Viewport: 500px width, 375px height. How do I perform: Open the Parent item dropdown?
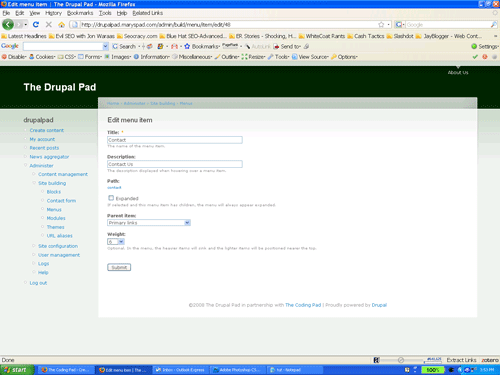(x=149, y=223)
